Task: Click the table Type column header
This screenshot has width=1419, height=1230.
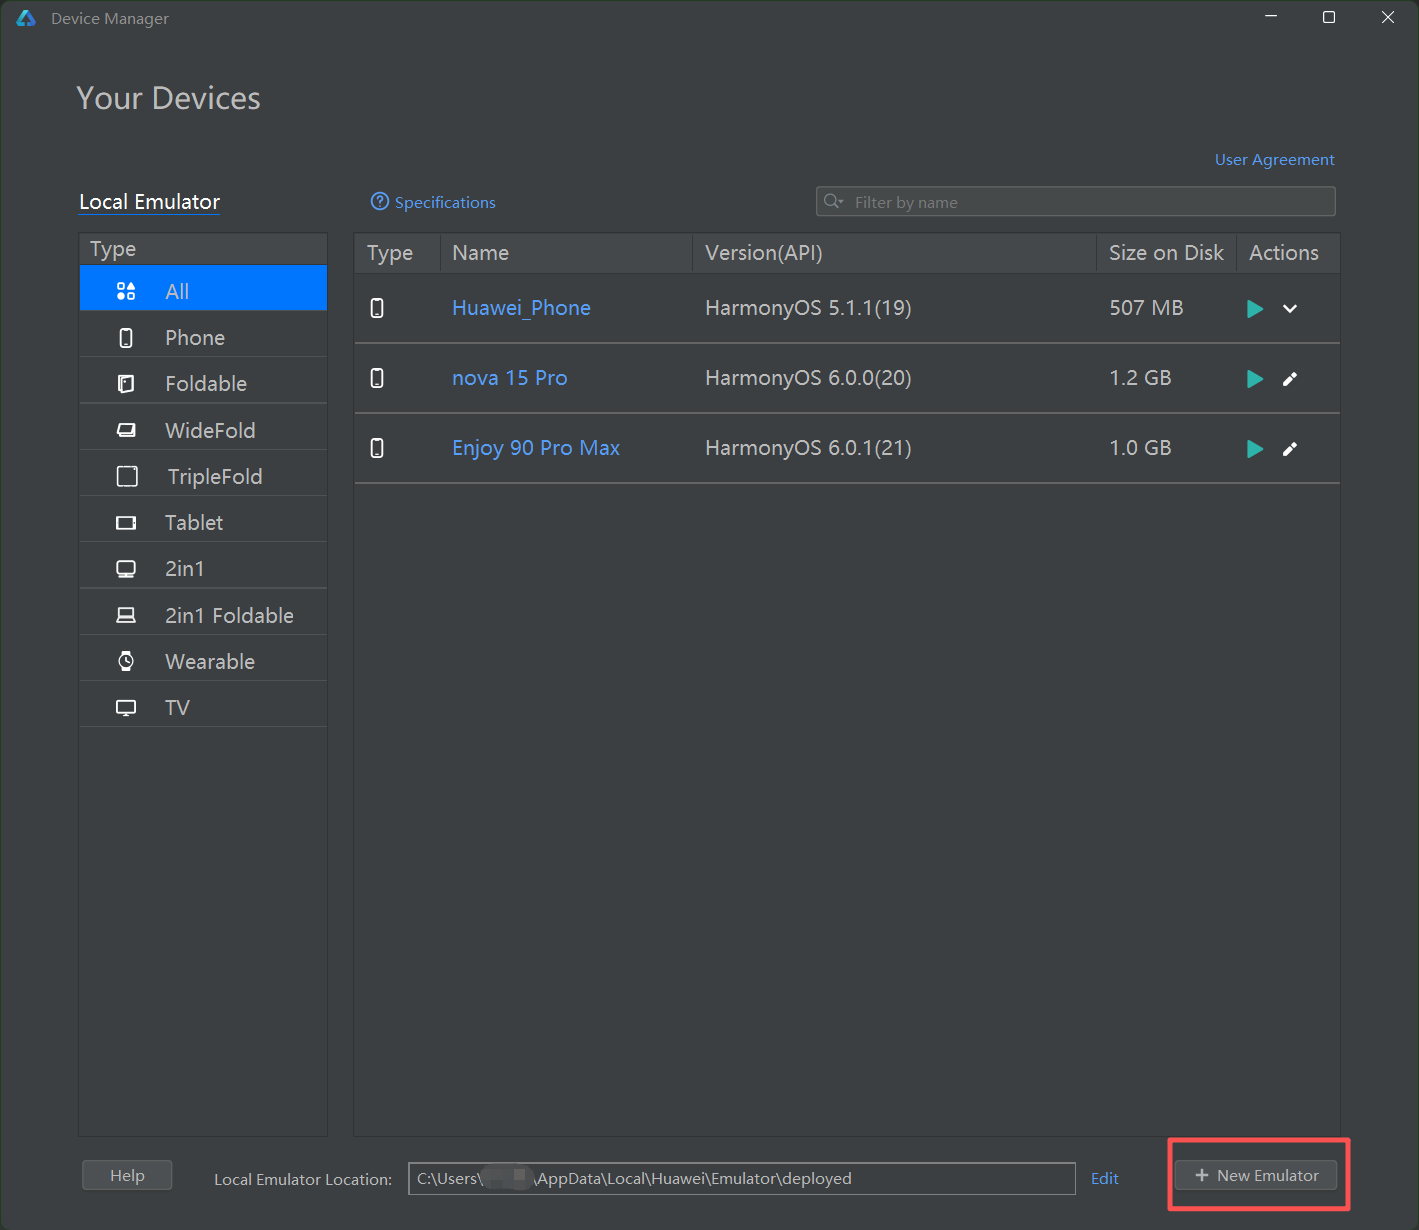Action: pyautogui.click(x=397, y=253)
